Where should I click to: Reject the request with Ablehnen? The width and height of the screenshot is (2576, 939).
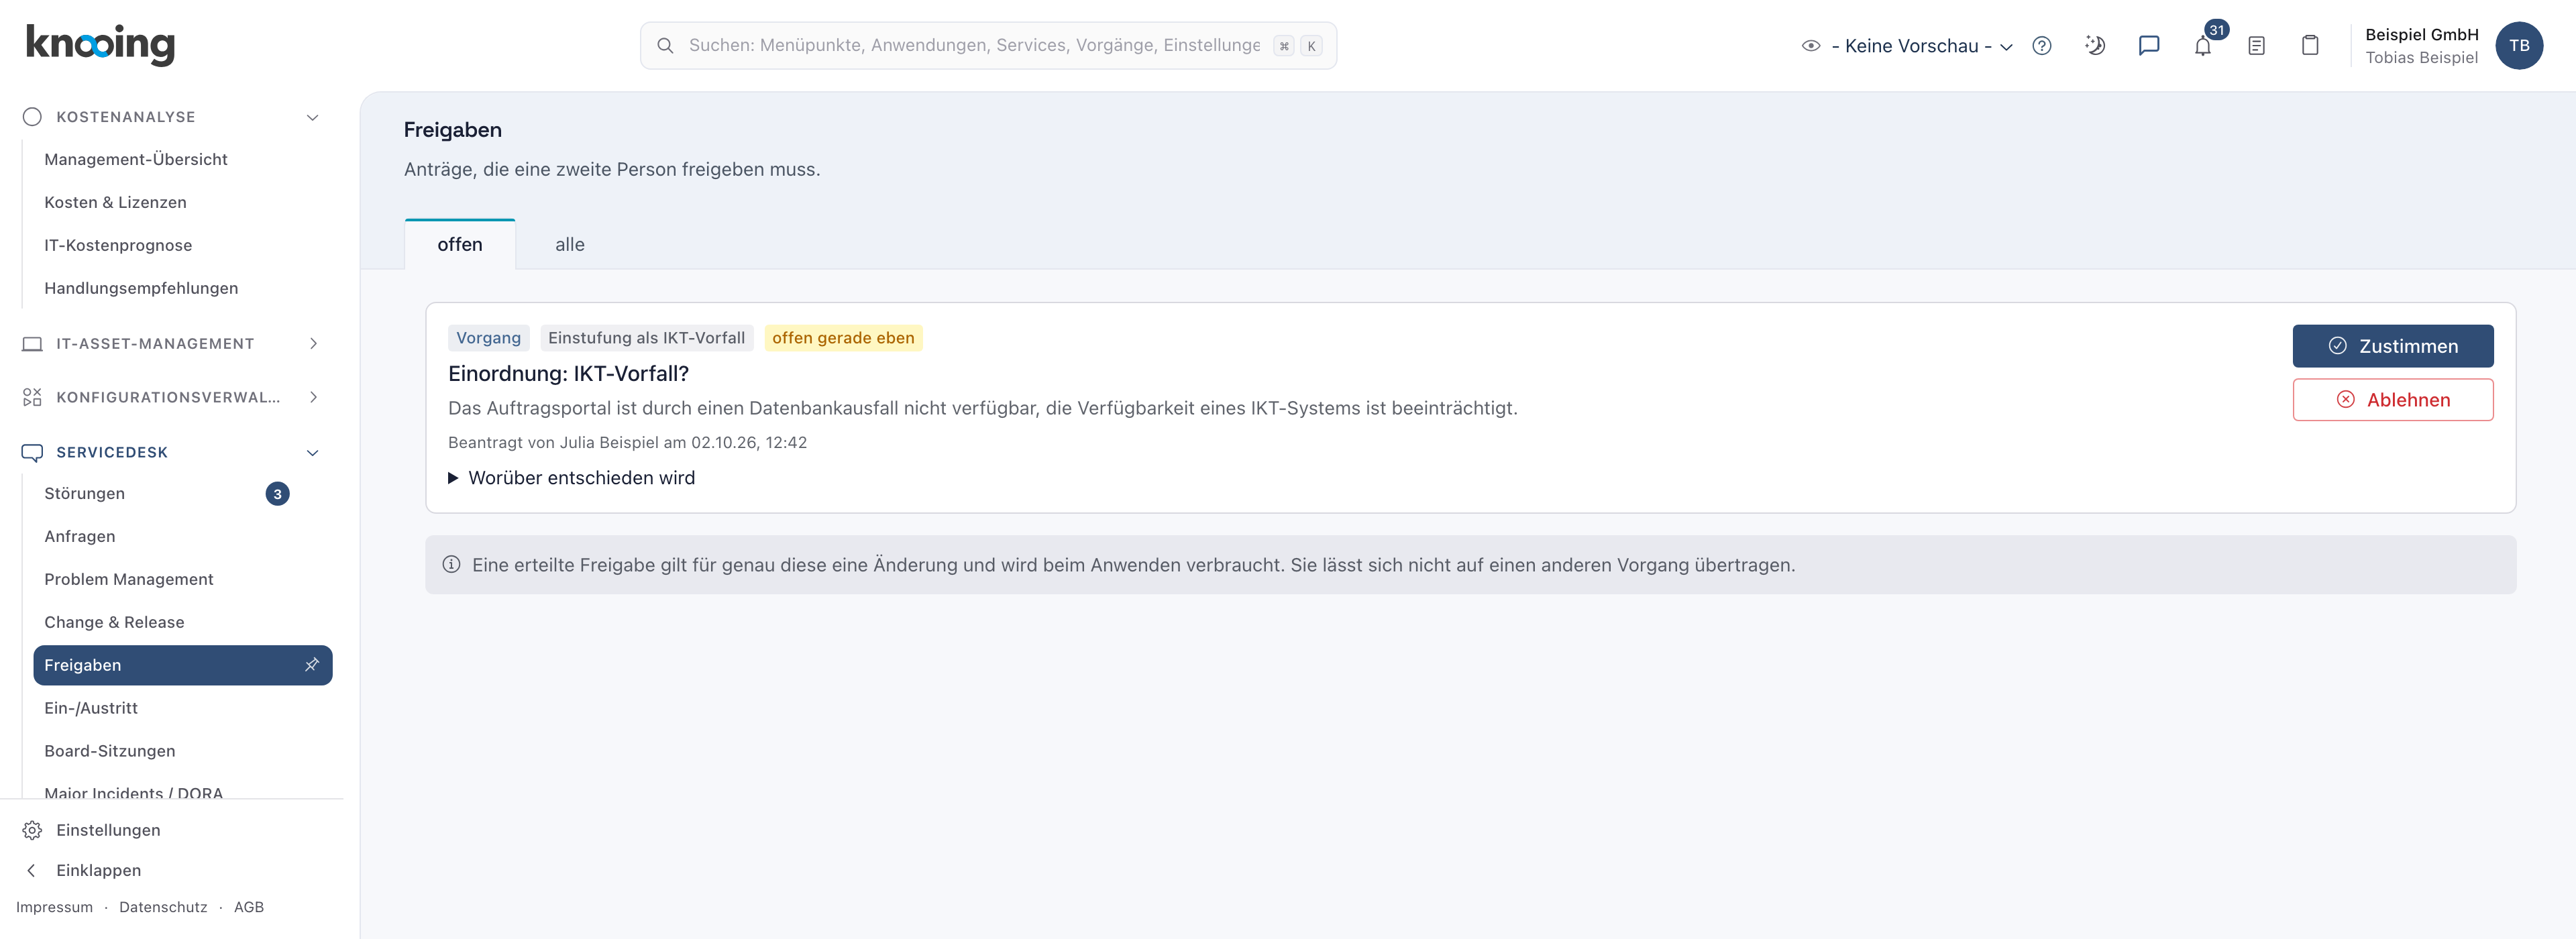click(x=2393, y=400)
